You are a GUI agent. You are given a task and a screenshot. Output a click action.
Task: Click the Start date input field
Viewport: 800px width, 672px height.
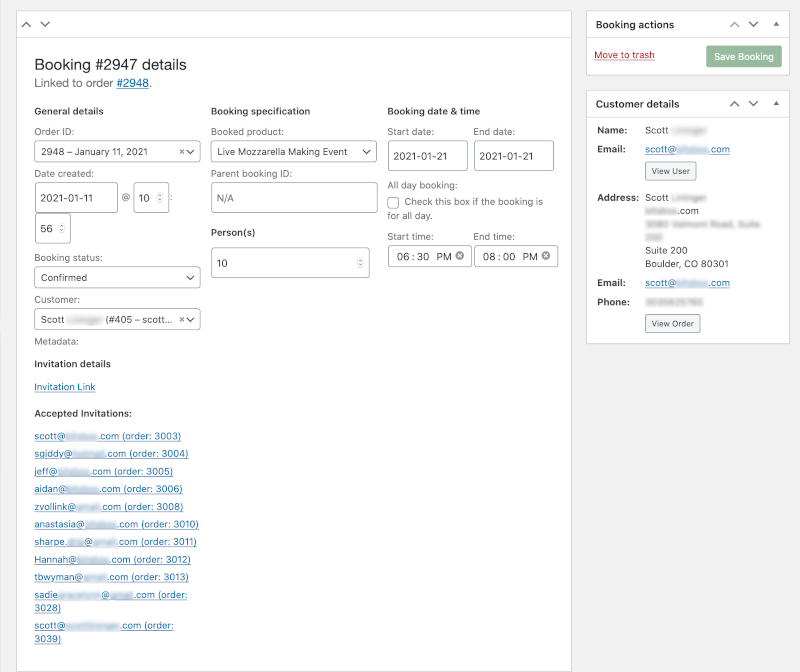pos(426,156)
